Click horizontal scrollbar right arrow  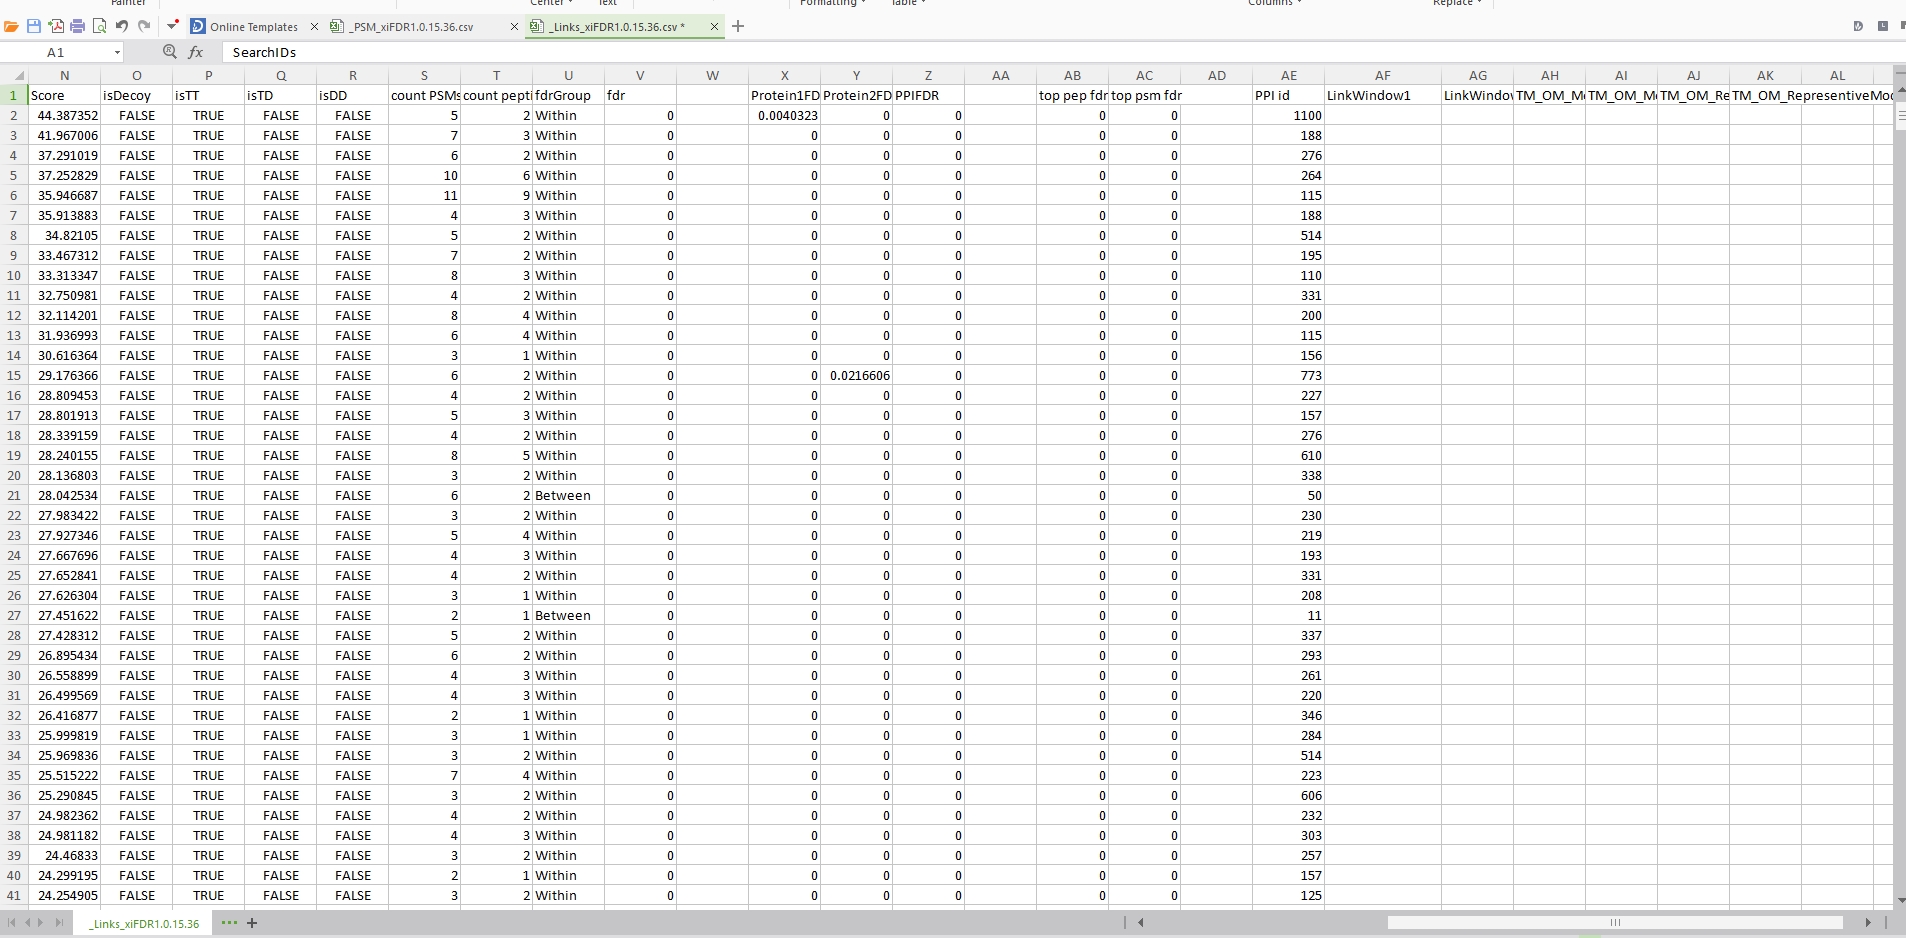pyautogui.click(x=1868, y=923)
